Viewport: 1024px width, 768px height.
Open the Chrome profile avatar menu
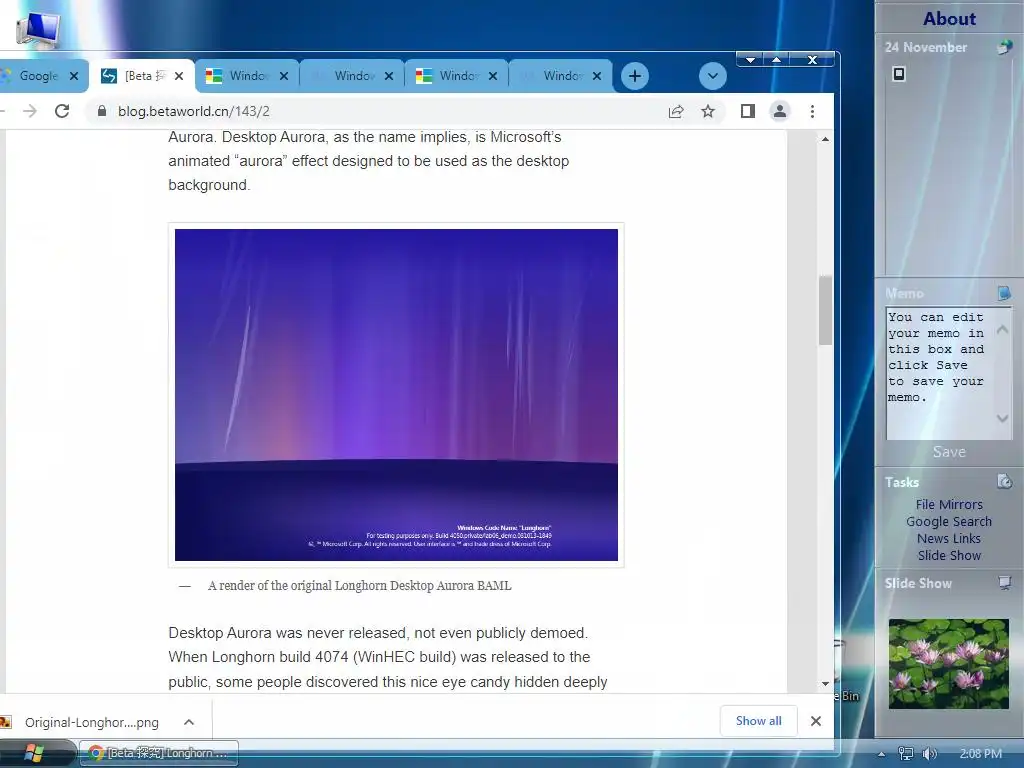pyautogui.click(x=780, y=112)
